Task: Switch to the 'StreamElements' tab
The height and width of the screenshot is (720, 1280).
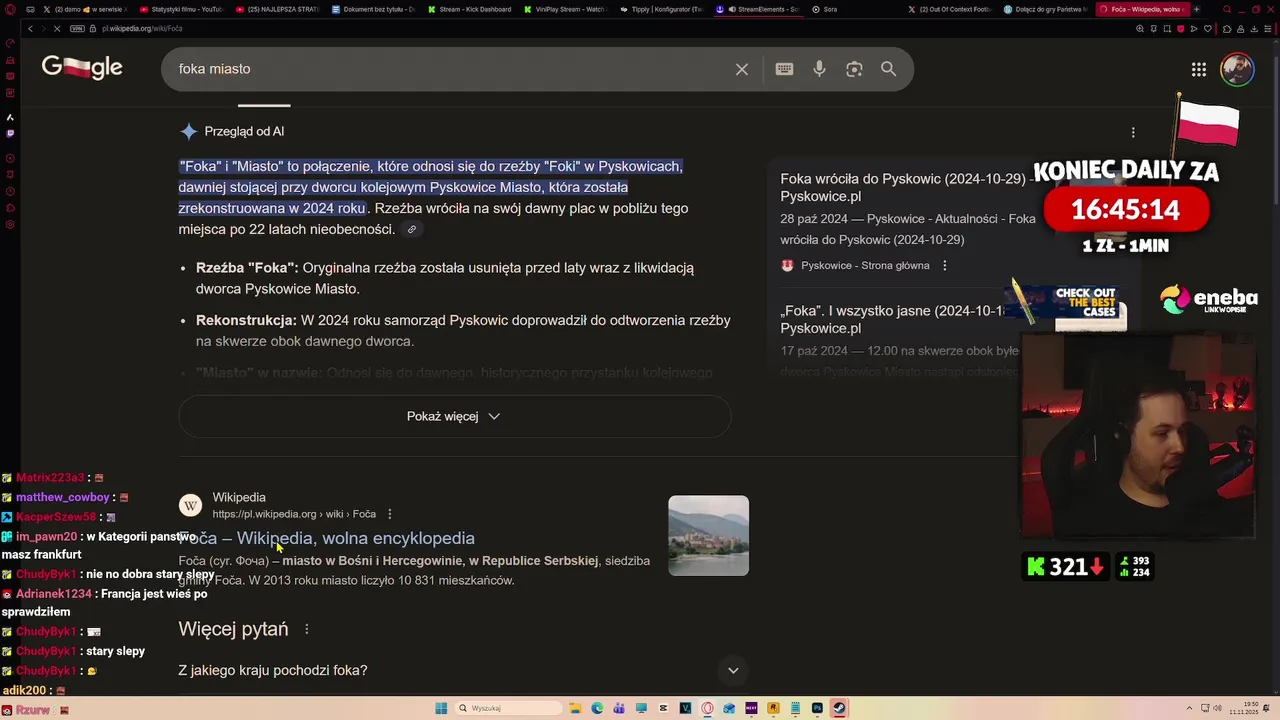Action: pos(757,9)
